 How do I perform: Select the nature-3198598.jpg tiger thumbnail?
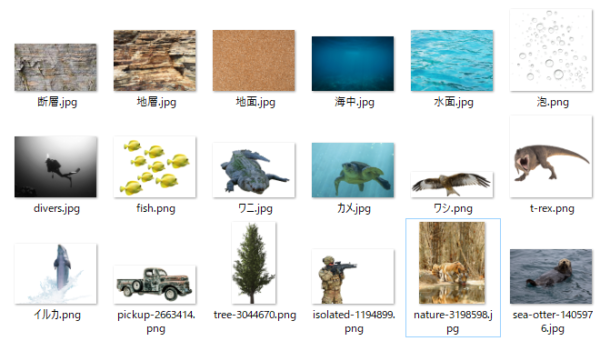click(452, 263)
